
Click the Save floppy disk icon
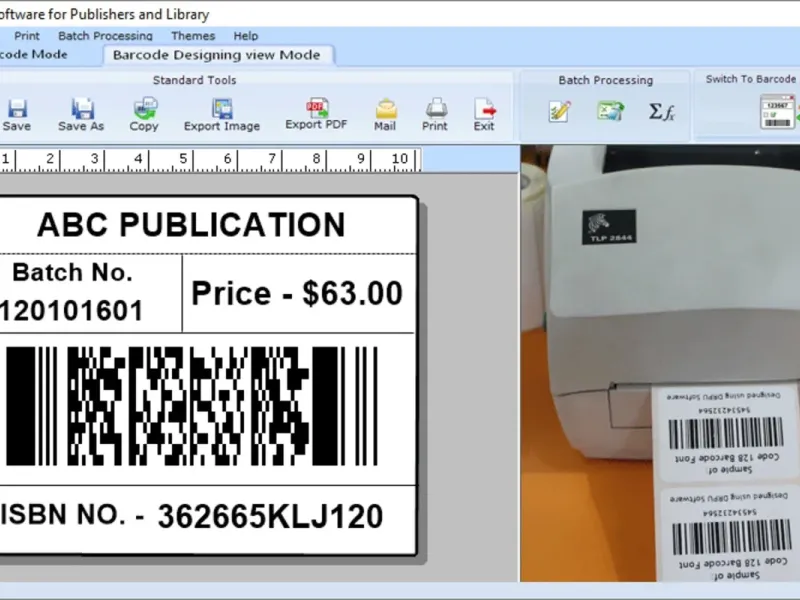point(17,108)
